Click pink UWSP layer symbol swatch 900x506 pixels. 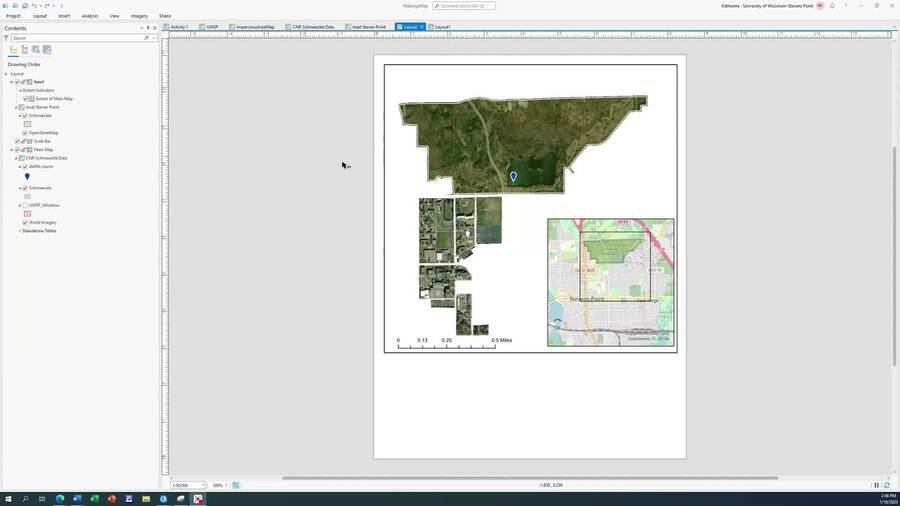click(x=27, y=214)
